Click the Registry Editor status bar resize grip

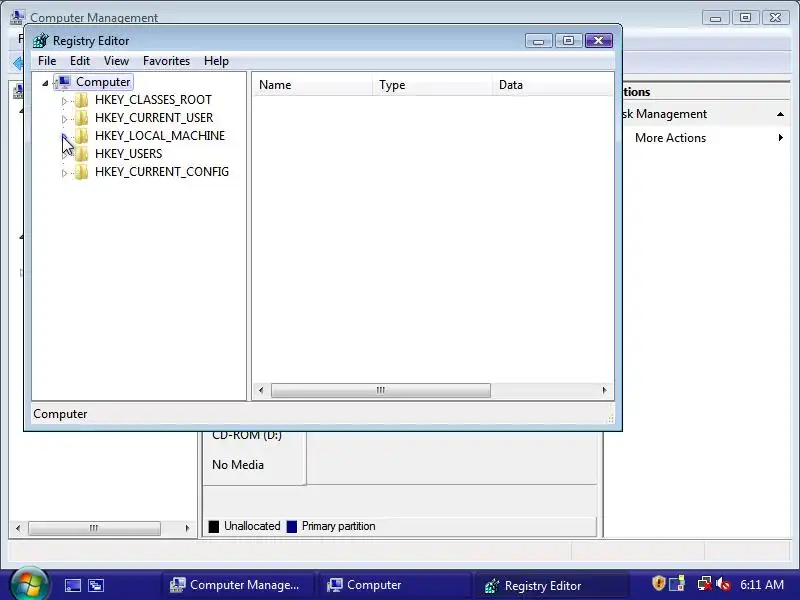pyautogui.click(x=610, y=418)
